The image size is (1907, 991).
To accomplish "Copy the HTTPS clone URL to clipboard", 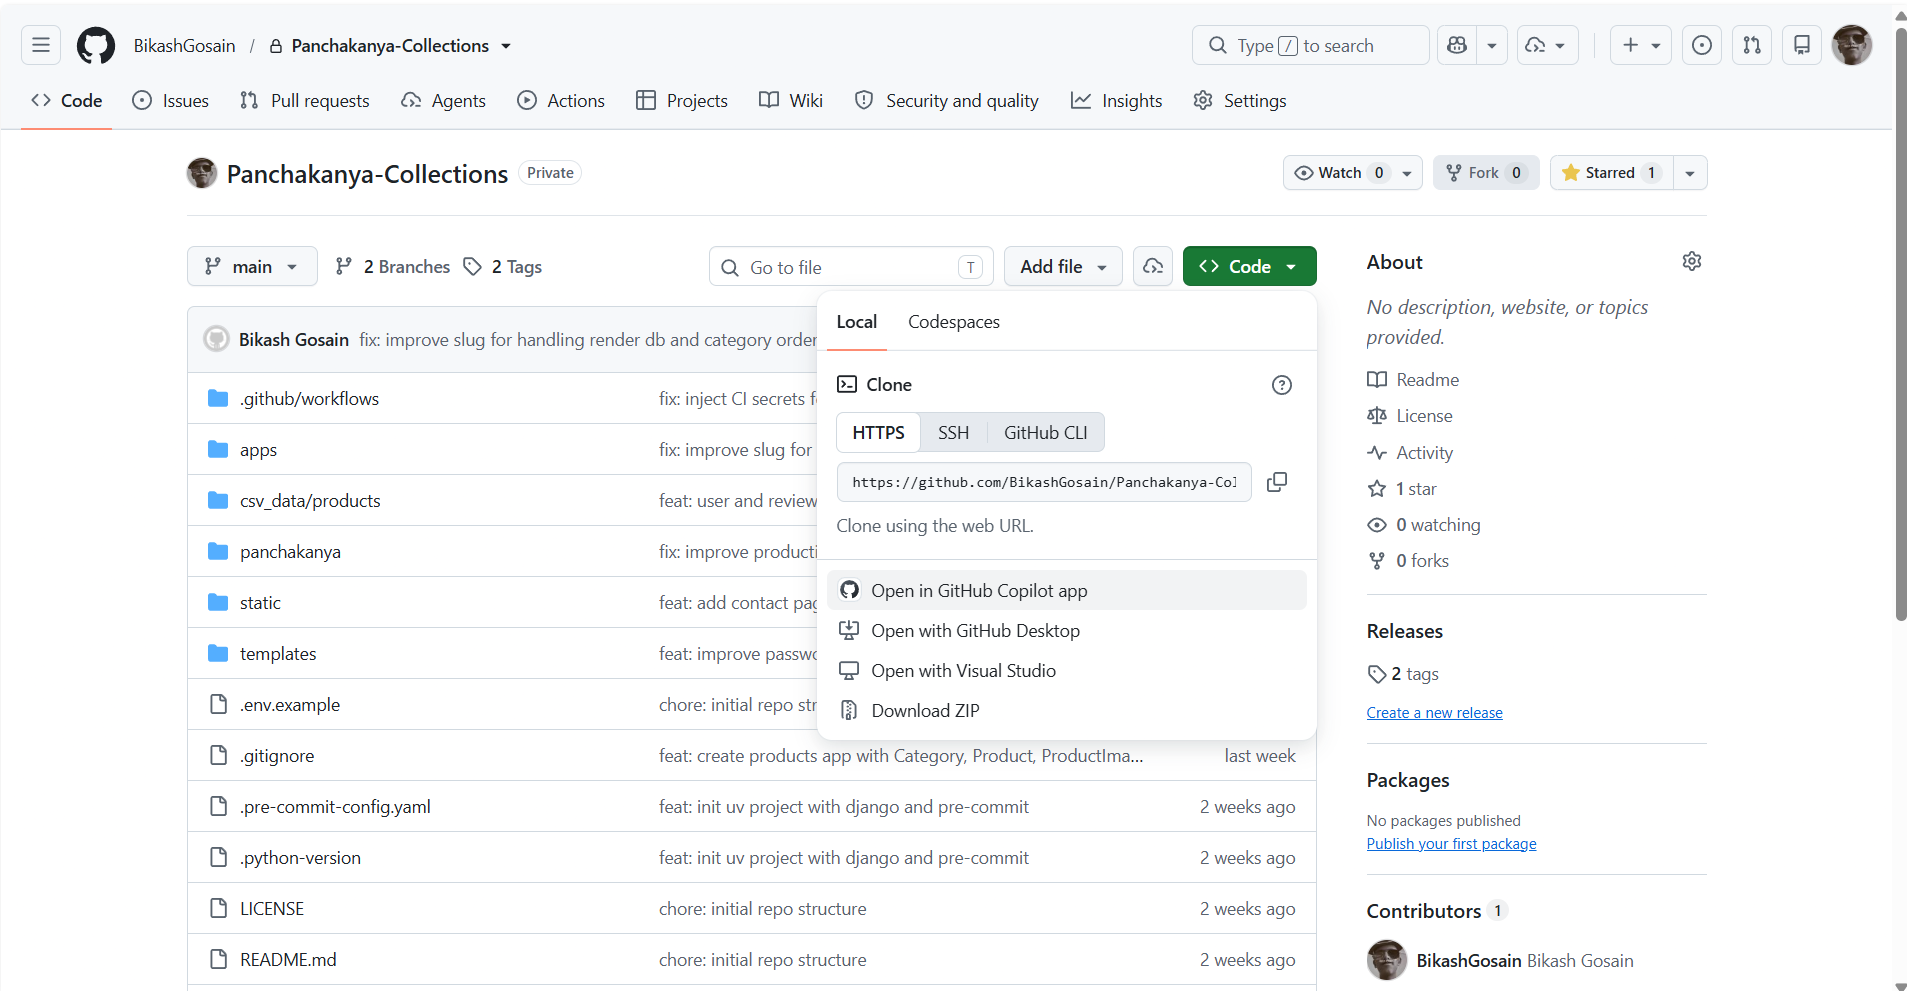I will tap(1277, 482).
